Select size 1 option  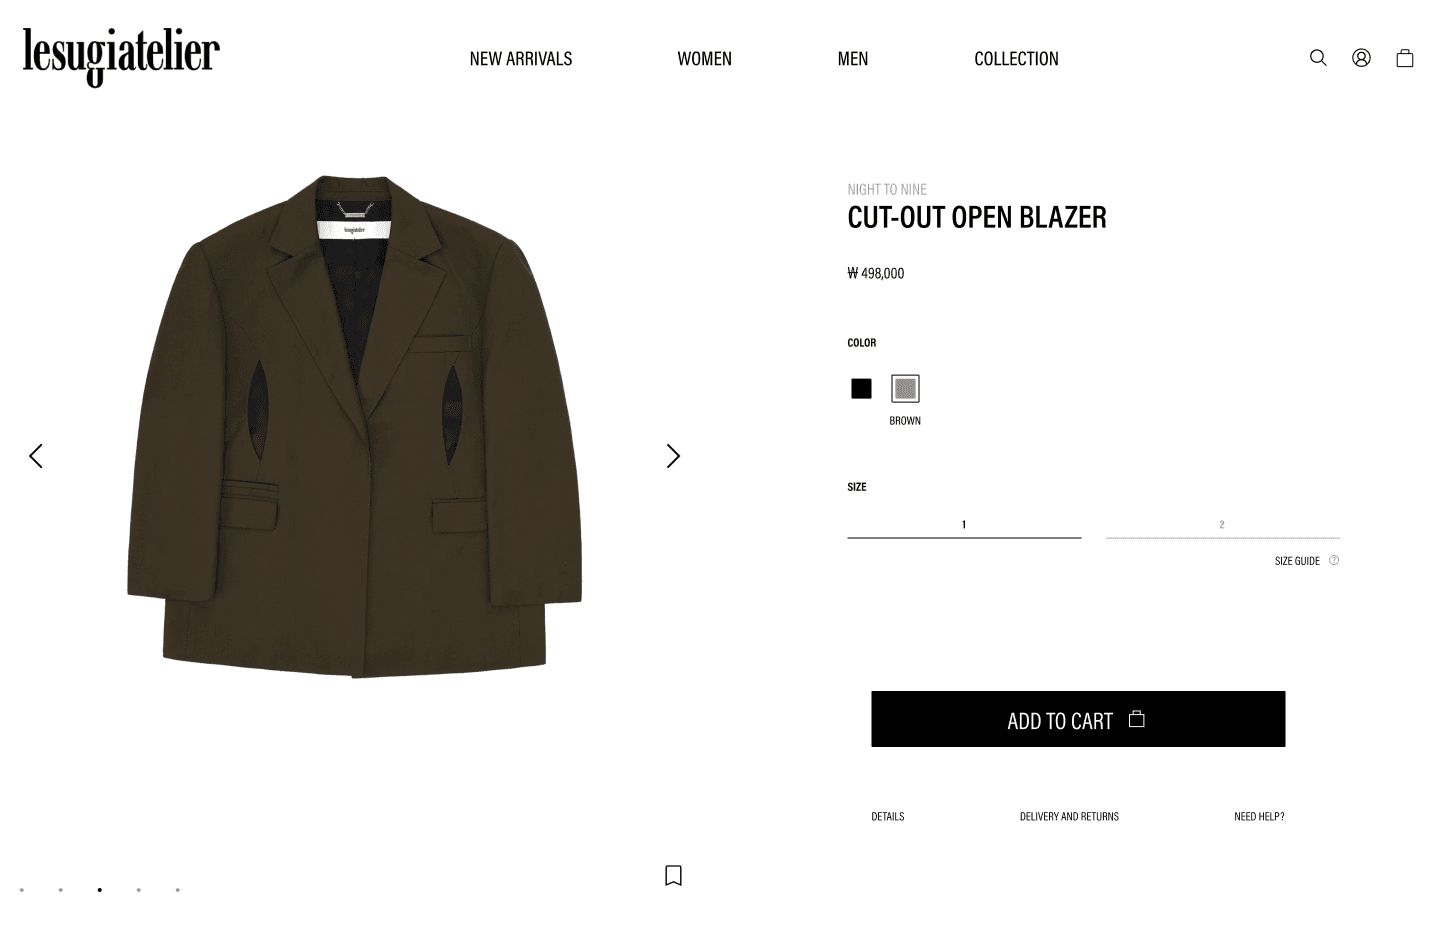coord(964,525)
